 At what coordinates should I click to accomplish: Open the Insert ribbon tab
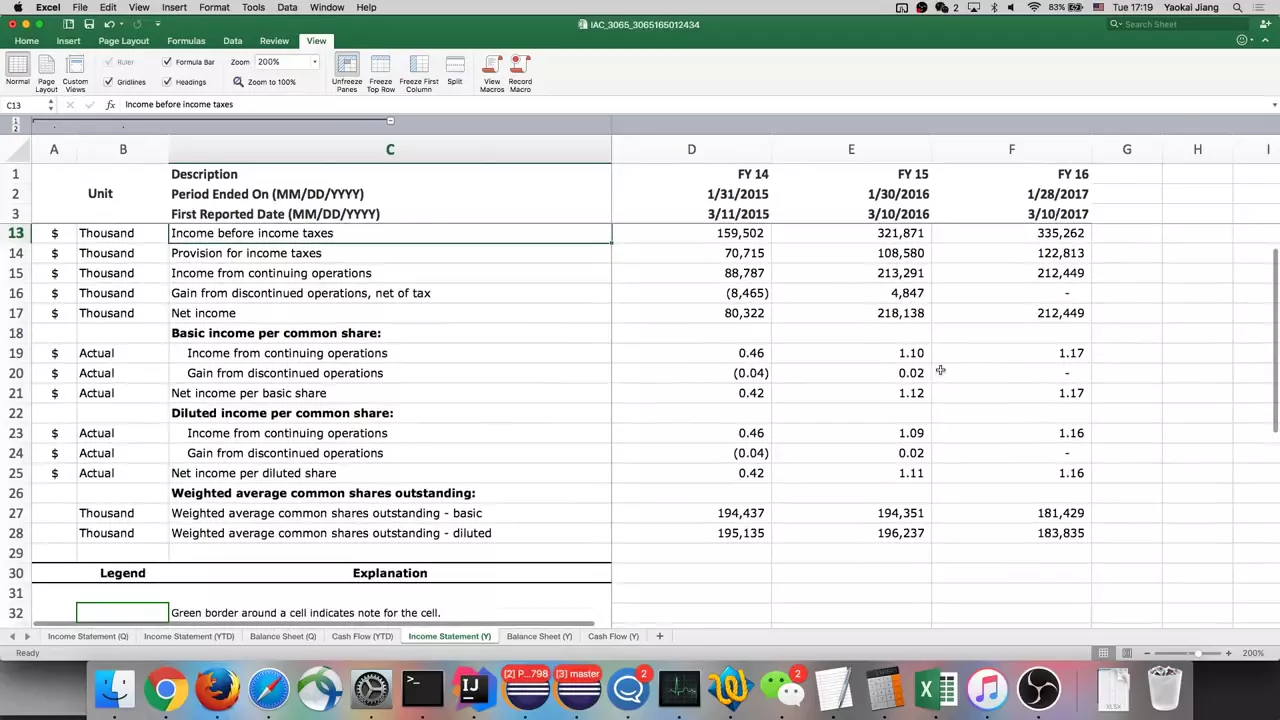click(x=68, y=41)
